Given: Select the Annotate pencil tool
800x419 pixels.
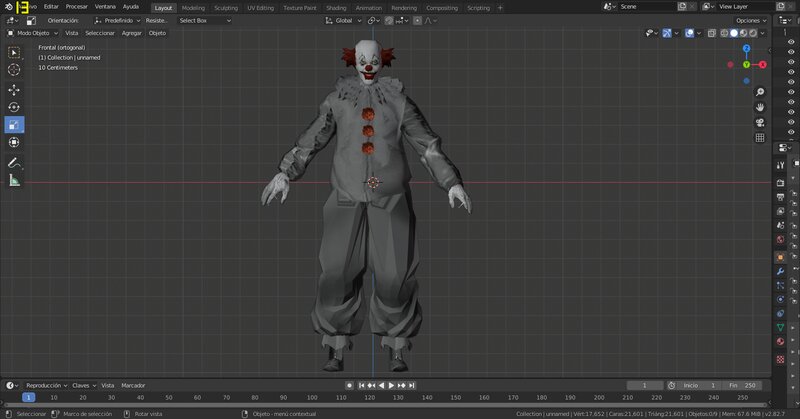Looking at the screenshot, I should [14, 163].
